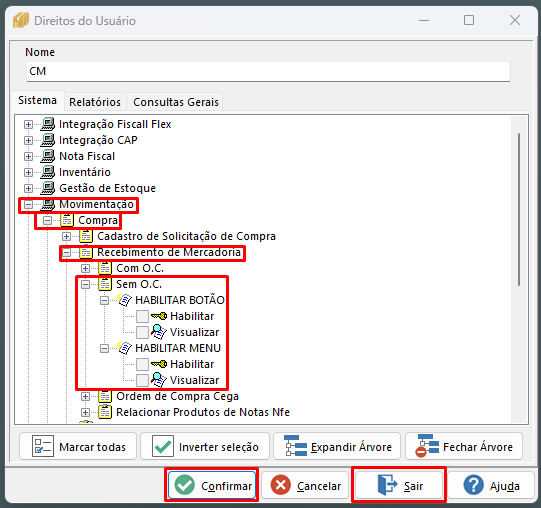
Task: Collapse the Movimentação node
Action: pos(29,205)
